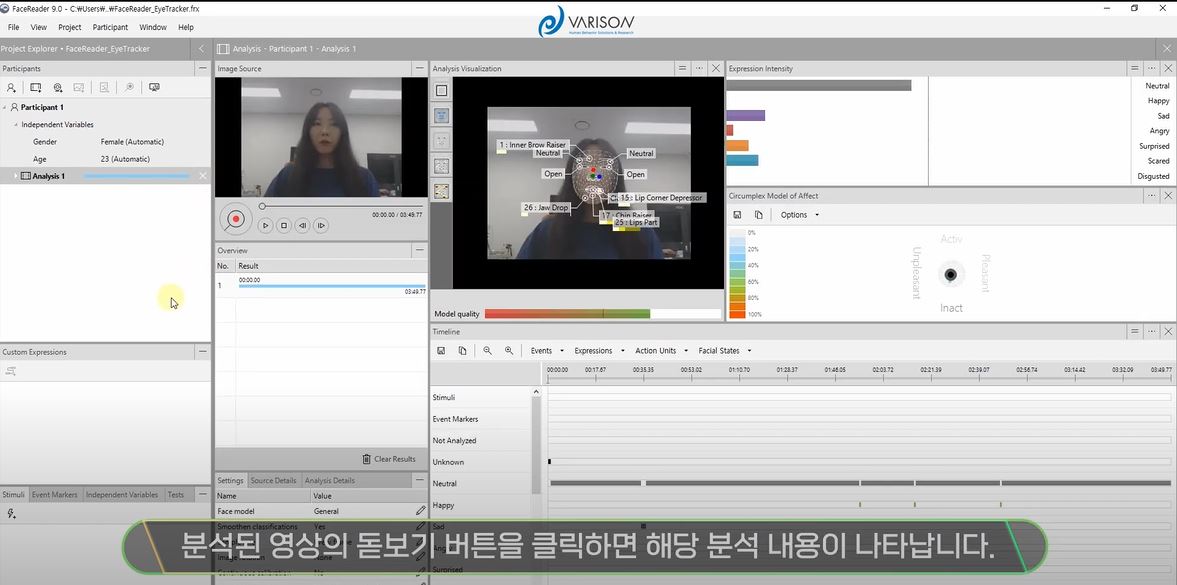
Task: Open the Events dropdown in Timeline
Action: point(546,351)
